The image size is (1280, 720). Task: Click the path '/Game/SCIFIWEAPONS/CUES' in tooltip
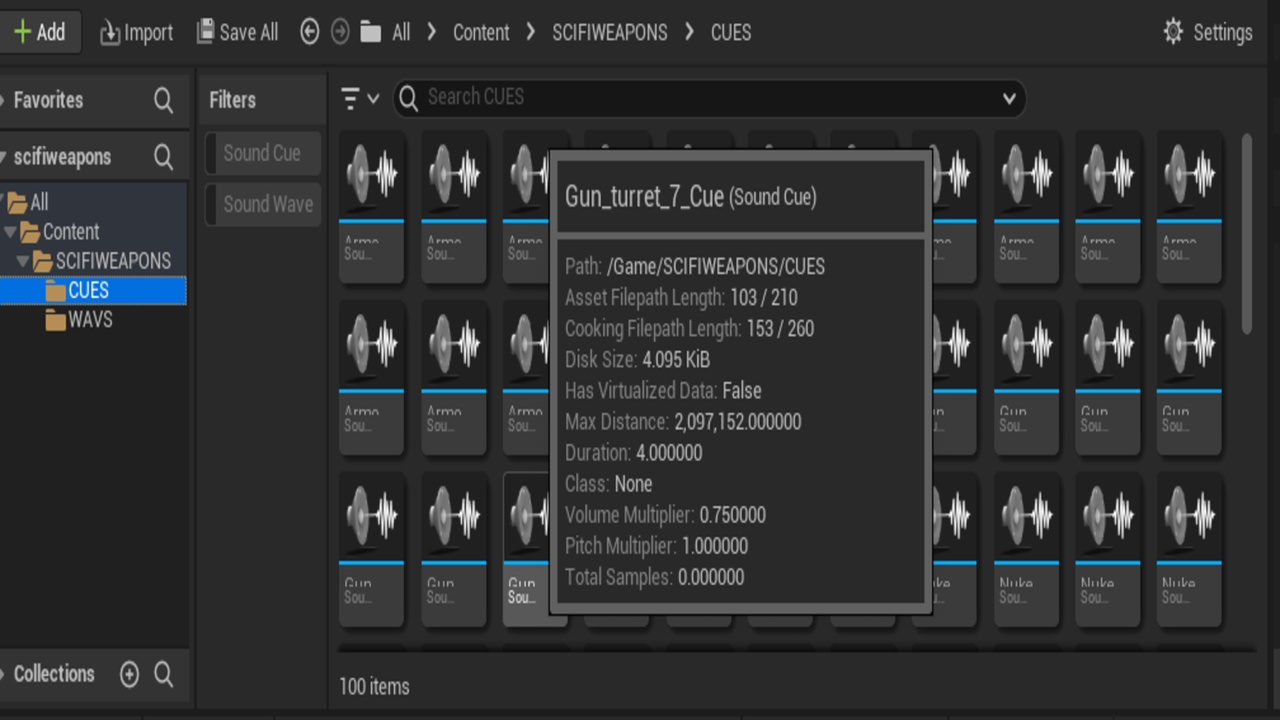(716, 267)
